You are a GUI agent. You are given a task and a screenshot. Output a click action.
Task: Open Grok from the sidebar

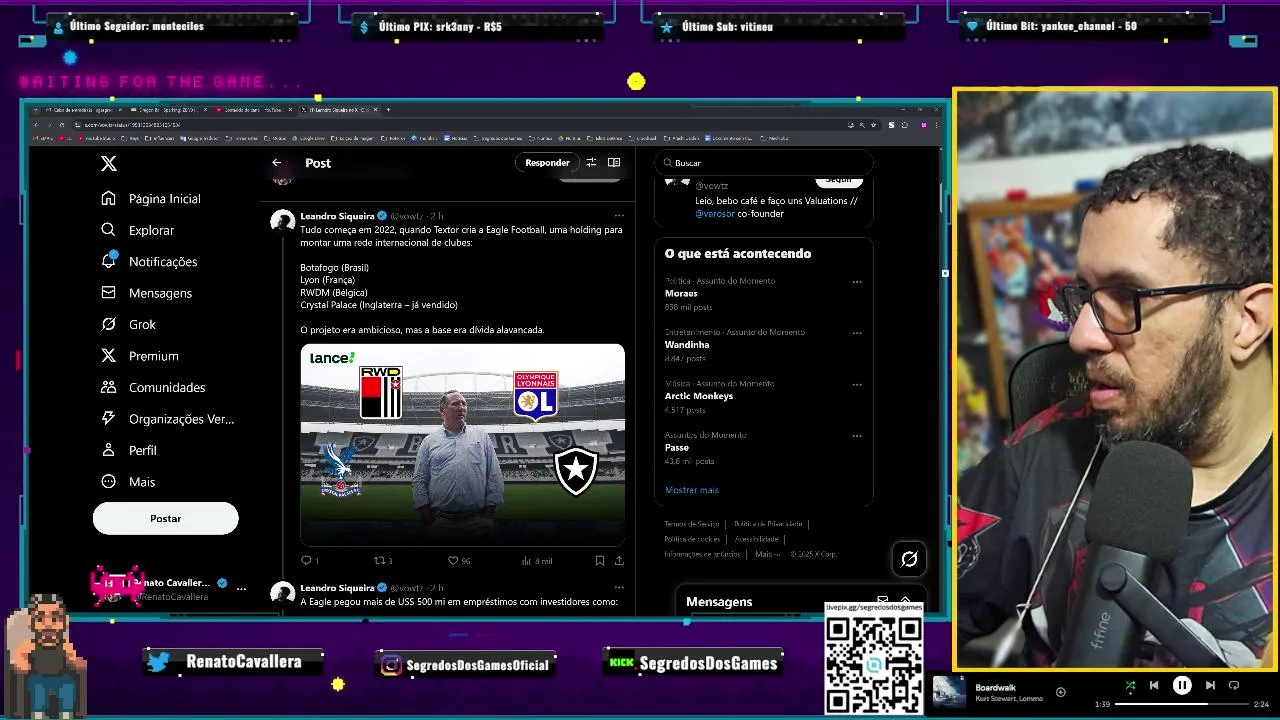click(129, 324)
